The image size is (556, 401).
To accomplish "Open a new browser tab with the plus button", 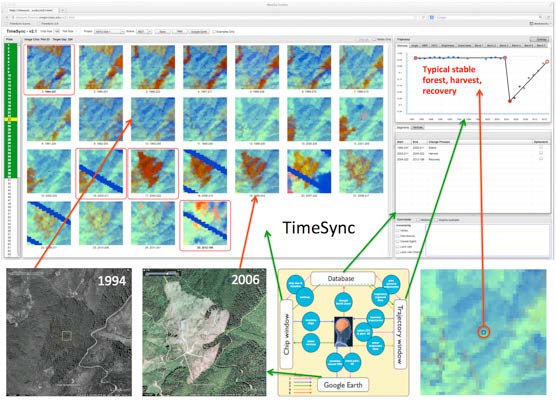I will coord(63,10).
